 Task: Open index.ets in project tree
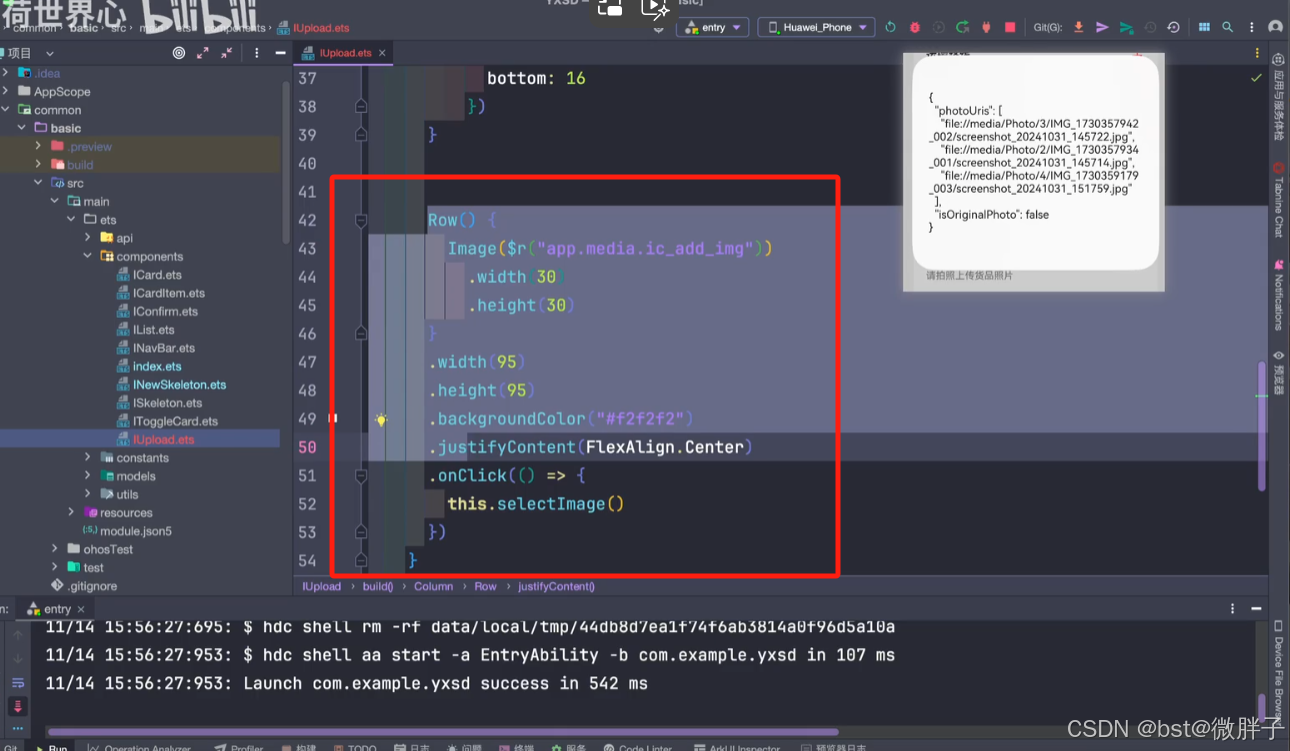pos(148,366)
